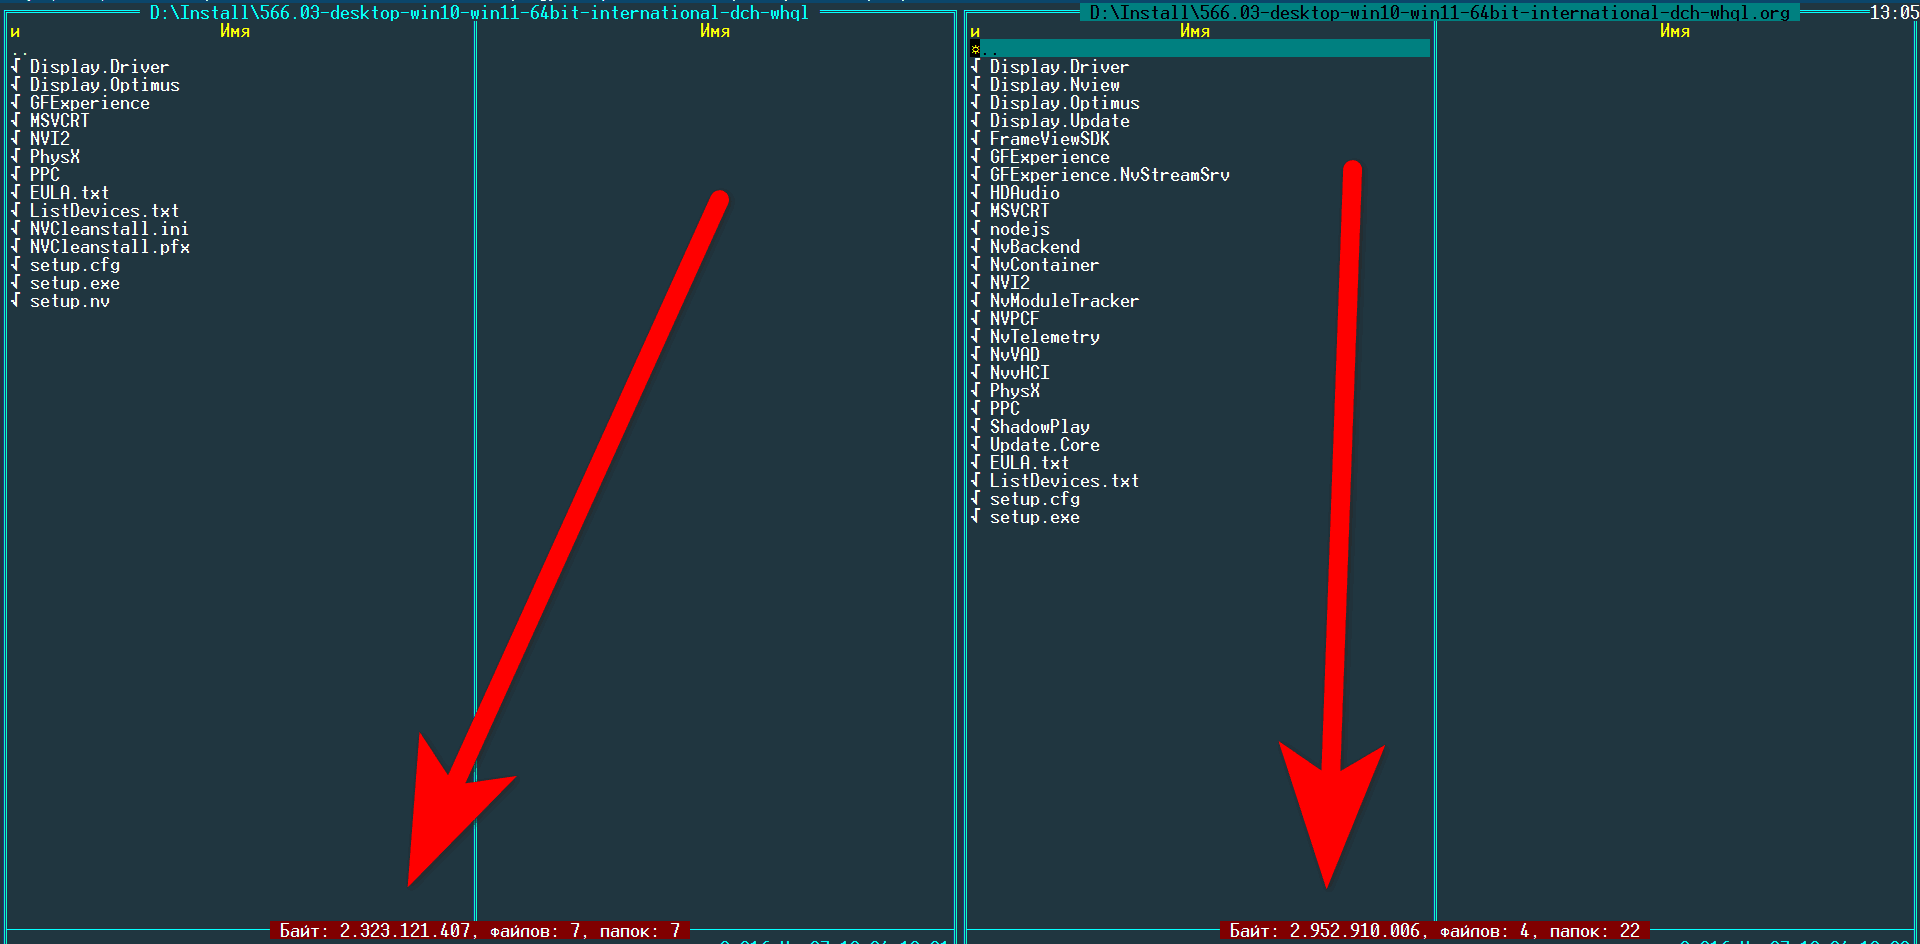Go to parent directory in left panel
The height and width of the screenshot is (944, 1920).
19,49
